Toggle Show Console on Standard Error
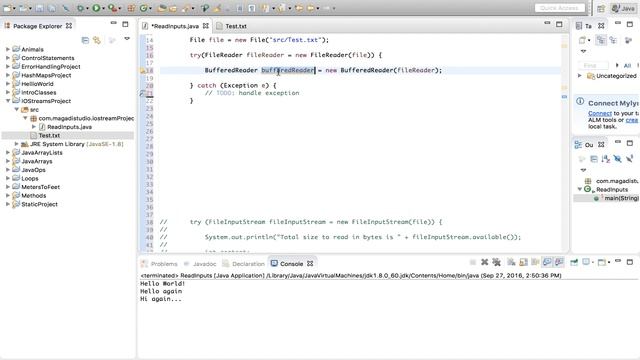 [559, 262]
